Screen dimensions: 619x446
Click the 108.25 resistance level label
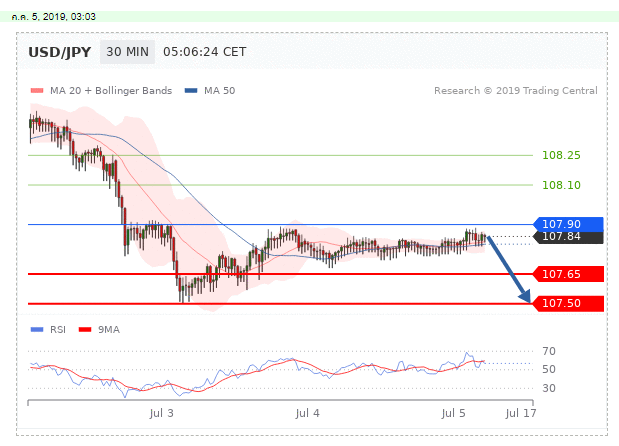pyautogui.click(x=561, y=155)
